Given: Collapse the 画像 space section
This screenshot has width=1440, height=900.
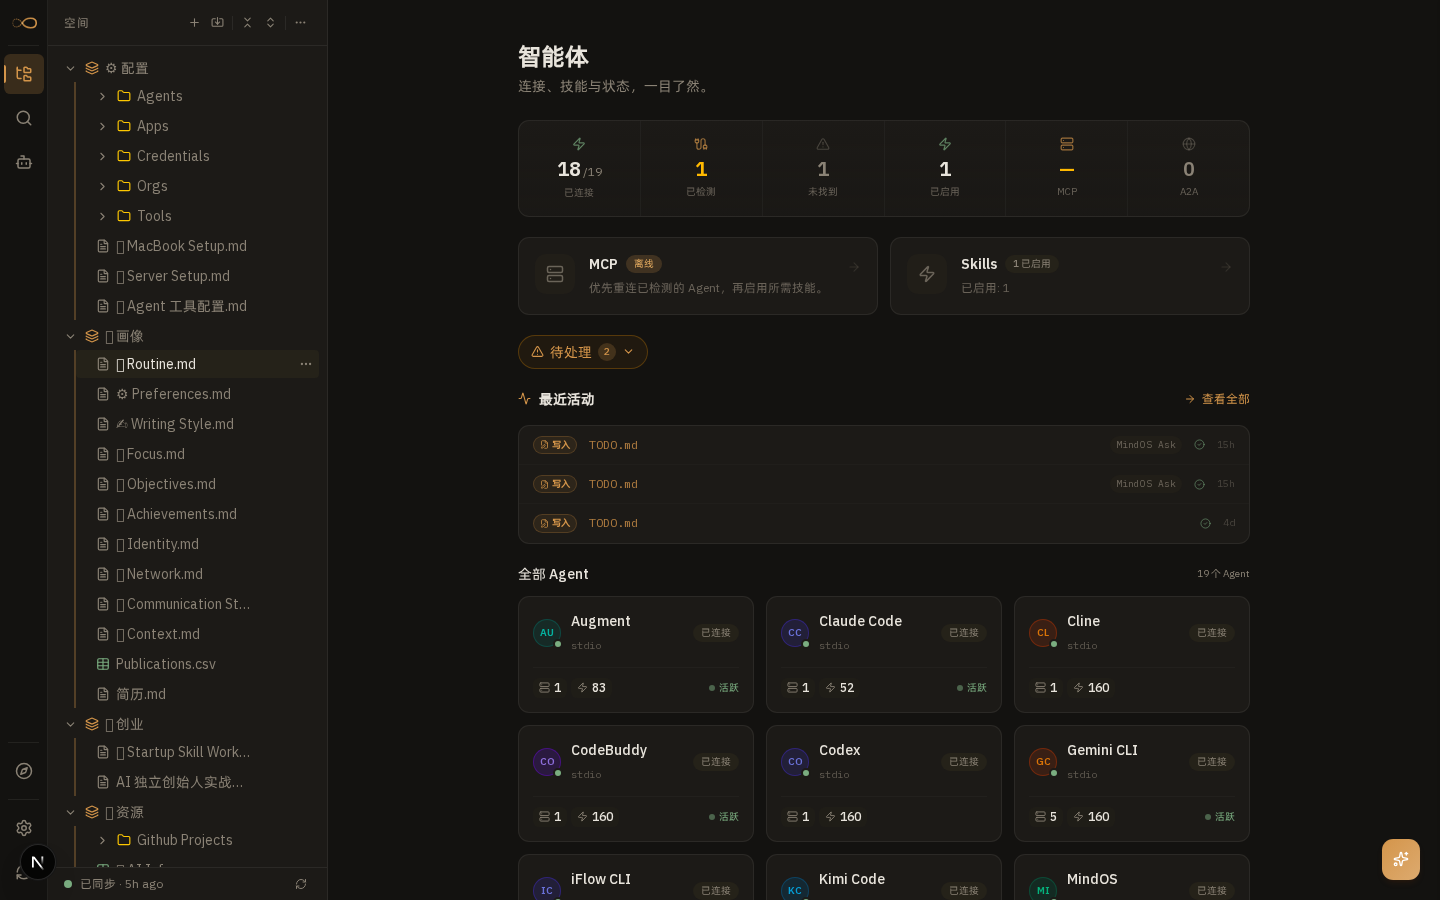Looking at the screenshot, I should coord(70,336).
